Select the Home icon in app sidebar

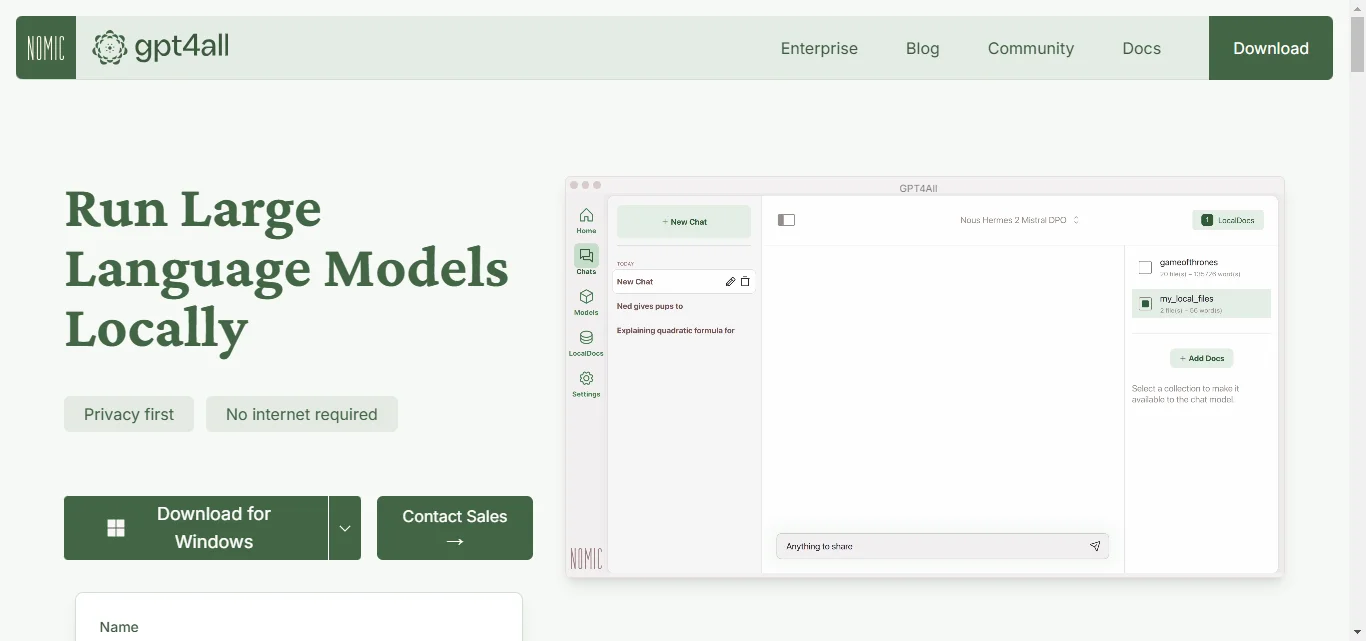coord(586,221)
